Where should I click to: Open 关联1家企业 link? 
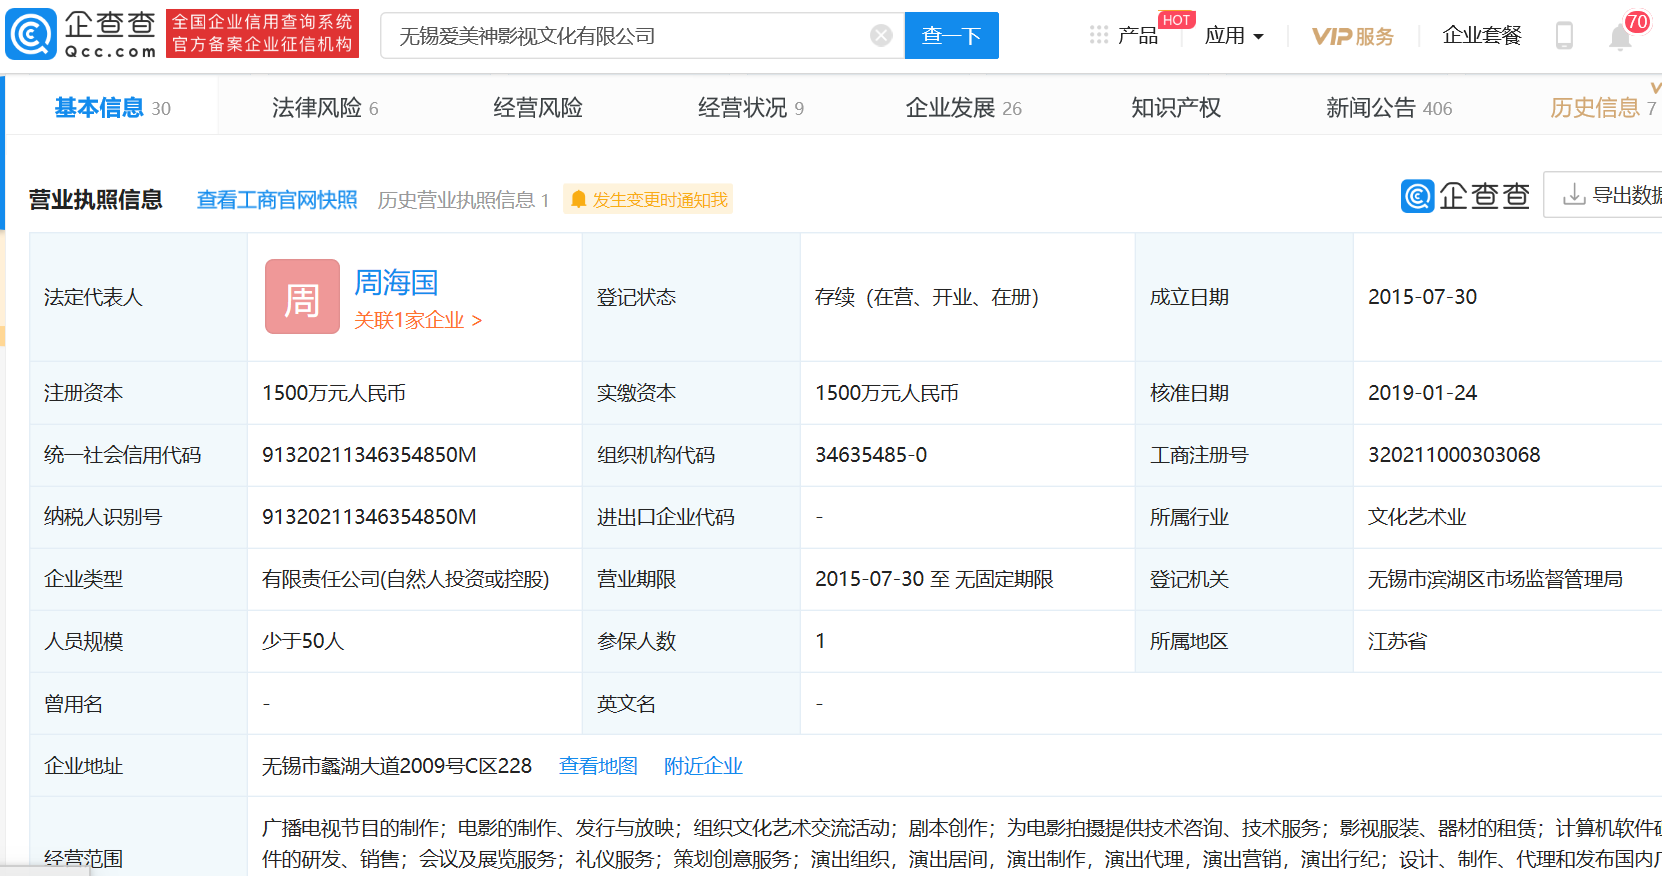[418, 320]
